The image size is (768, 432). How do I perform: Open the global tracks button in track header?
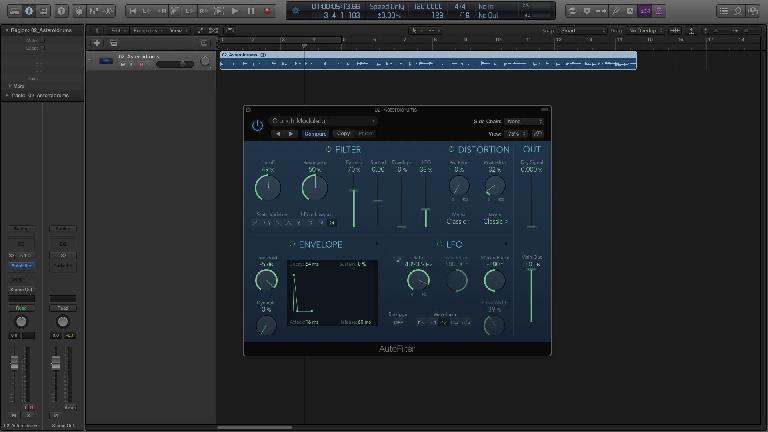pos(204,43)
